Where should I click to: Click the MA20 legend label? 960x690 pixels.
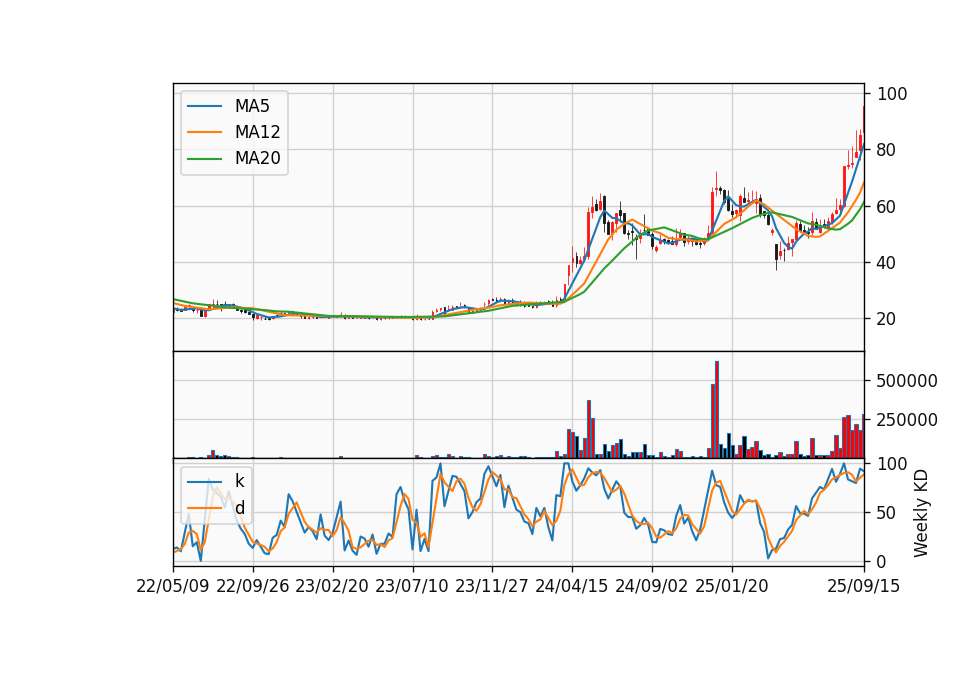click(257, 159)
